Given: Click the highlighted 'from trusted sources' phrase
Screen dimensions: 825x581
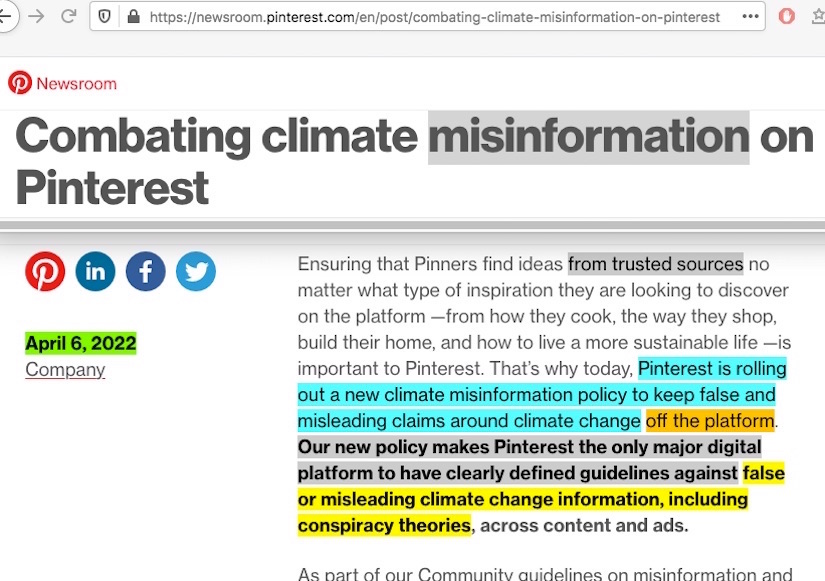Looking at the screenshot, I should click(x=656, y=264).
